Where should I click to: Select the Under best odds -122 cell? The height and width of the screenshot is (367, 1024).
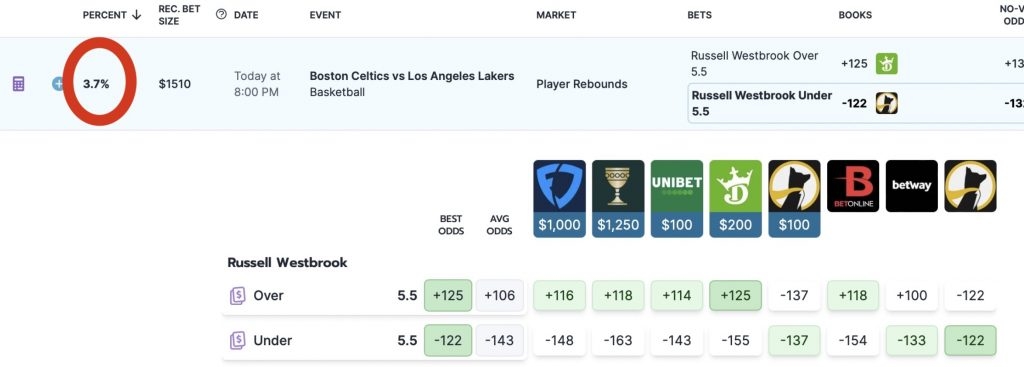pos(448,340)
